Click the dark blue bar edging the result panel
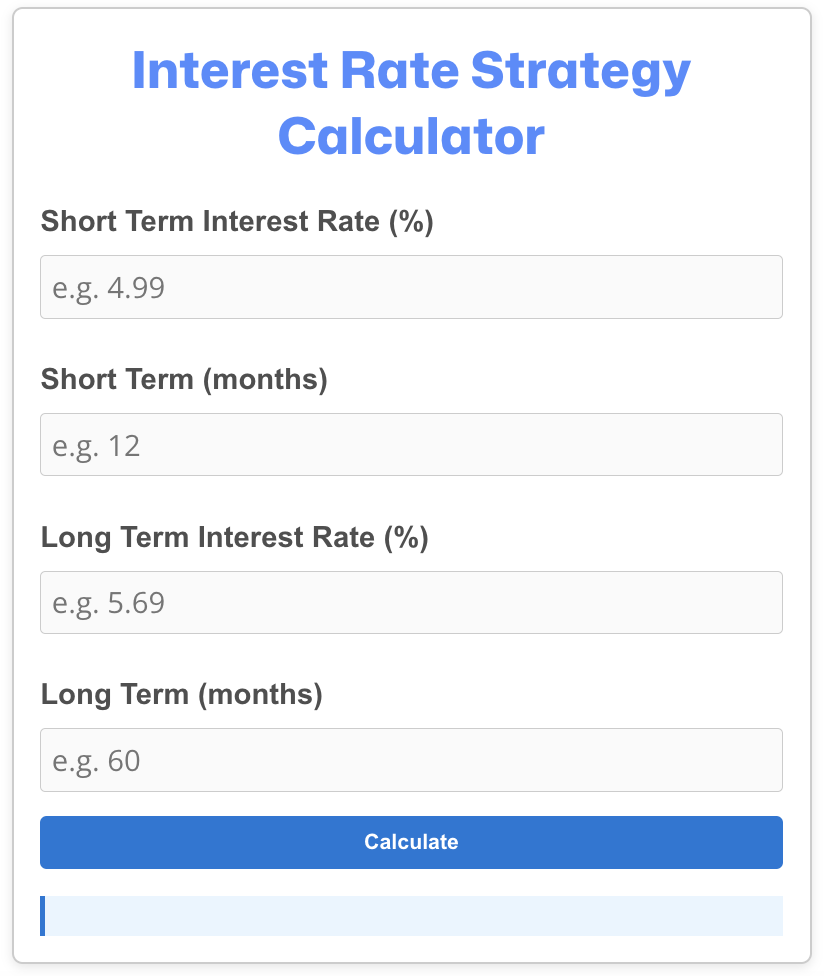The height and width of the screenshot is (976, 824). [42, 916]
